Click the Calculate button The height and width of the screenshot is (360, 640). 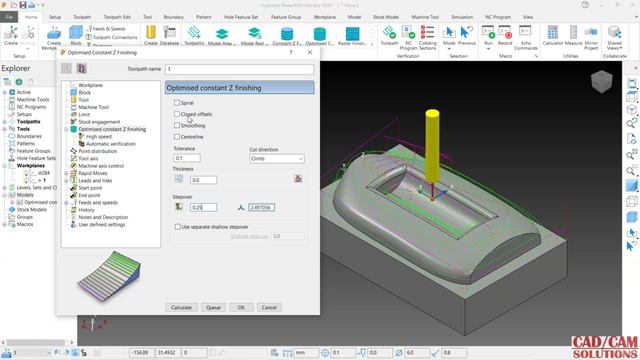pos(181,307)
